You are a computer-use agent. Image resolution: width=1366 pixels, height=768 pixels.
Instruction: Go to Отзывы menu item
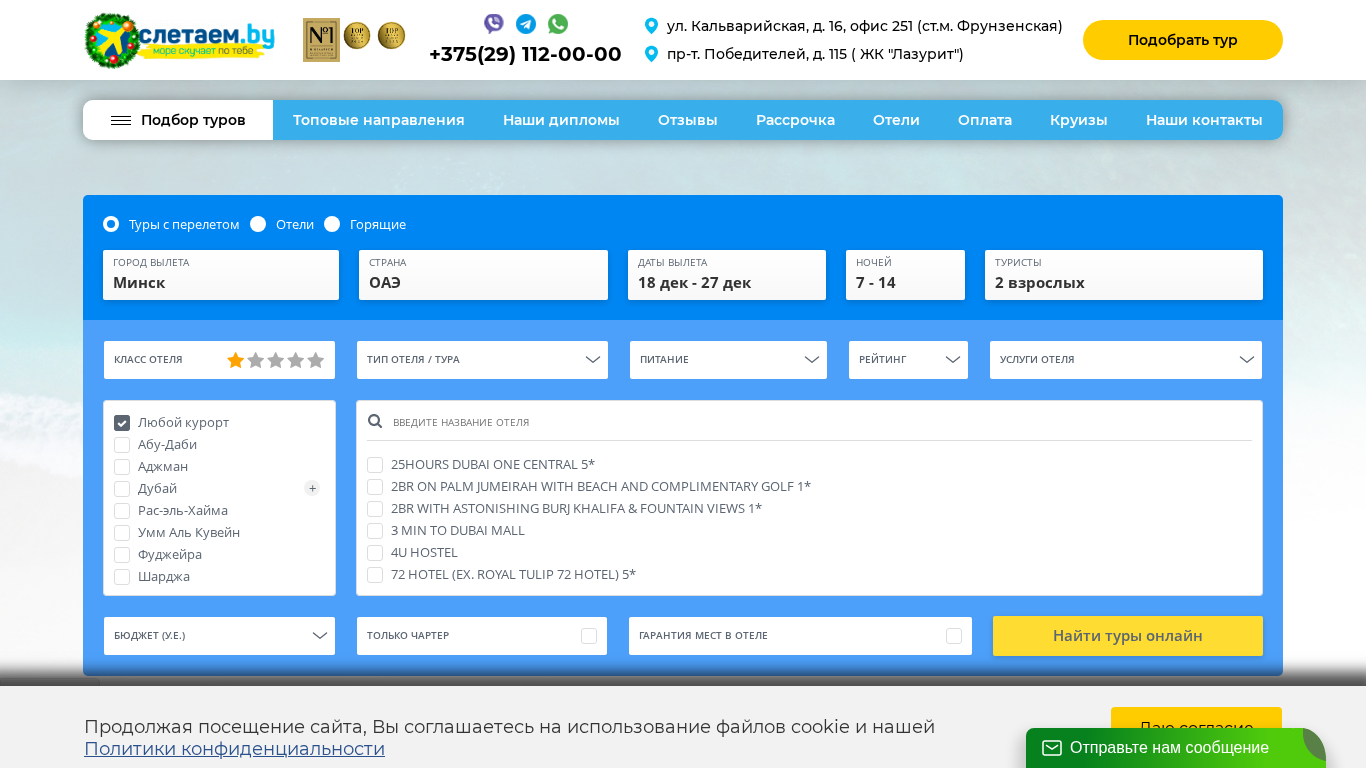pyautogui.click(x=688, y=120)
